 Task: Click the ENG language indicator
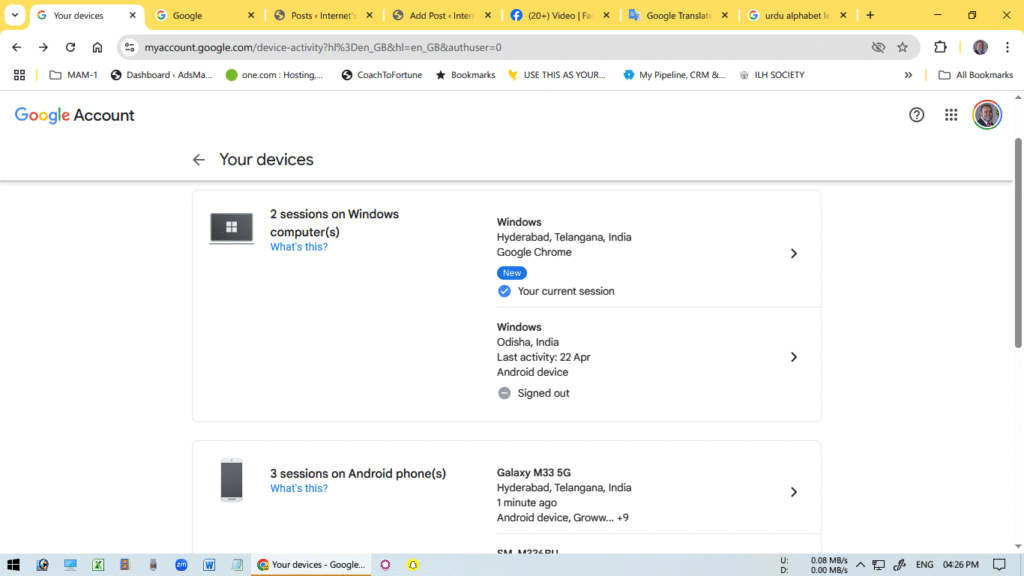(x=925, y=565)
